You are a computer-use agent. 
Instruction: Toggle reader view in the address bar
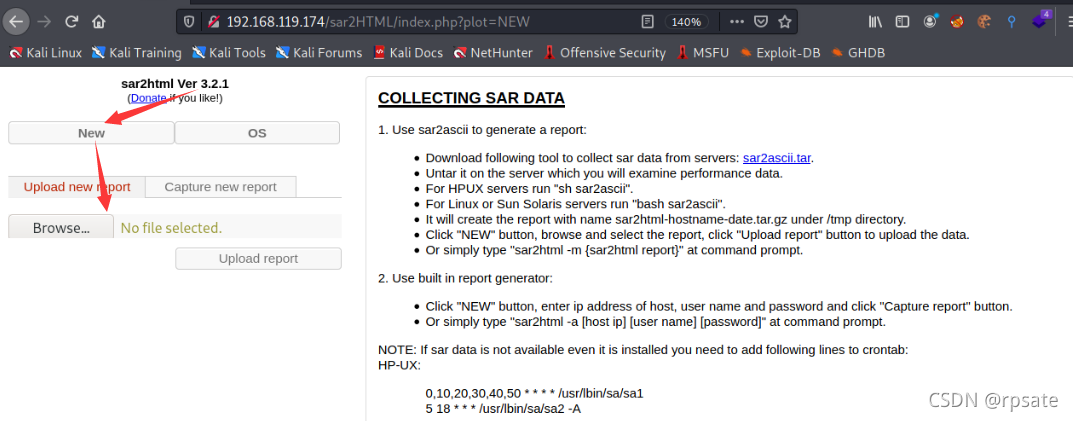(647, 22)
